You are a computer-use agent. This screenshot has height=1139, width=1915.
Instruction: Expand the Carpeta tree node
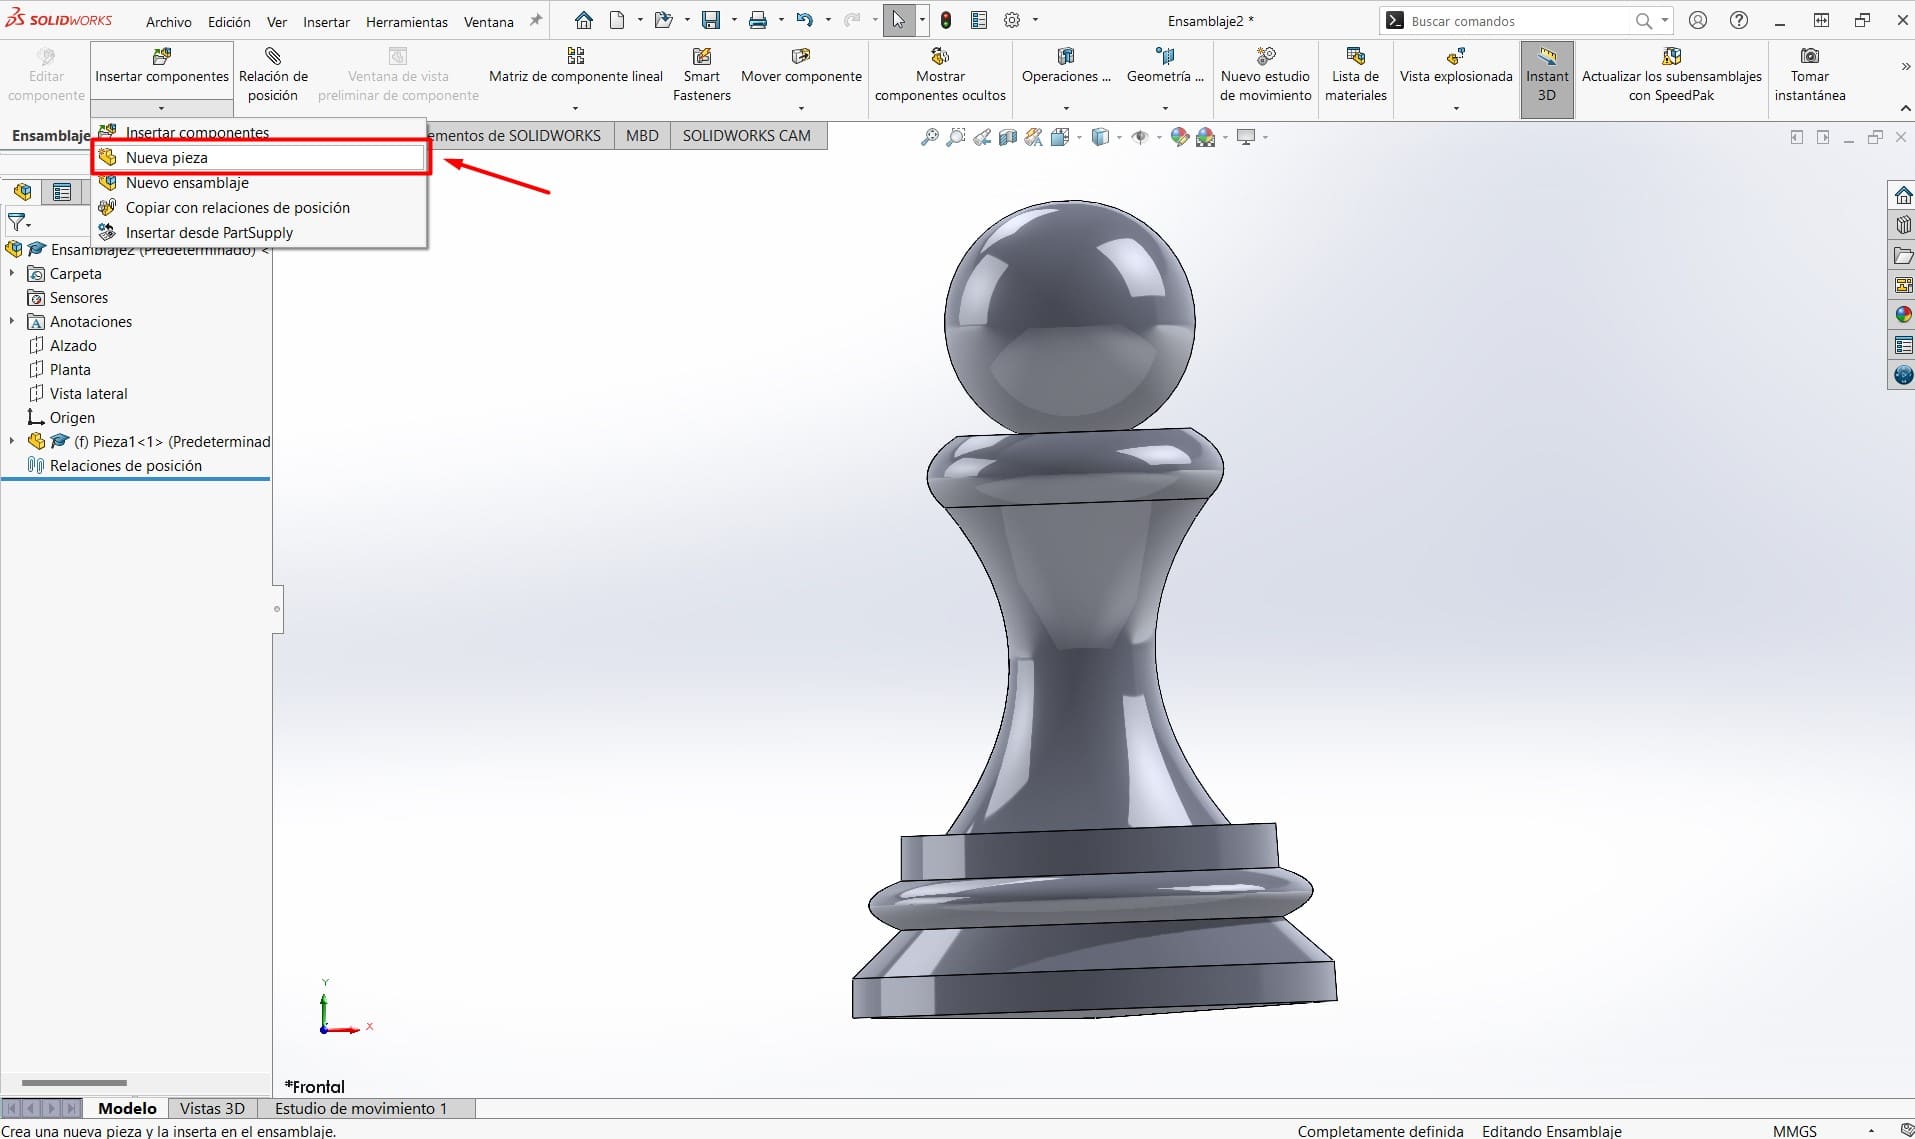(x=12, y=273)
